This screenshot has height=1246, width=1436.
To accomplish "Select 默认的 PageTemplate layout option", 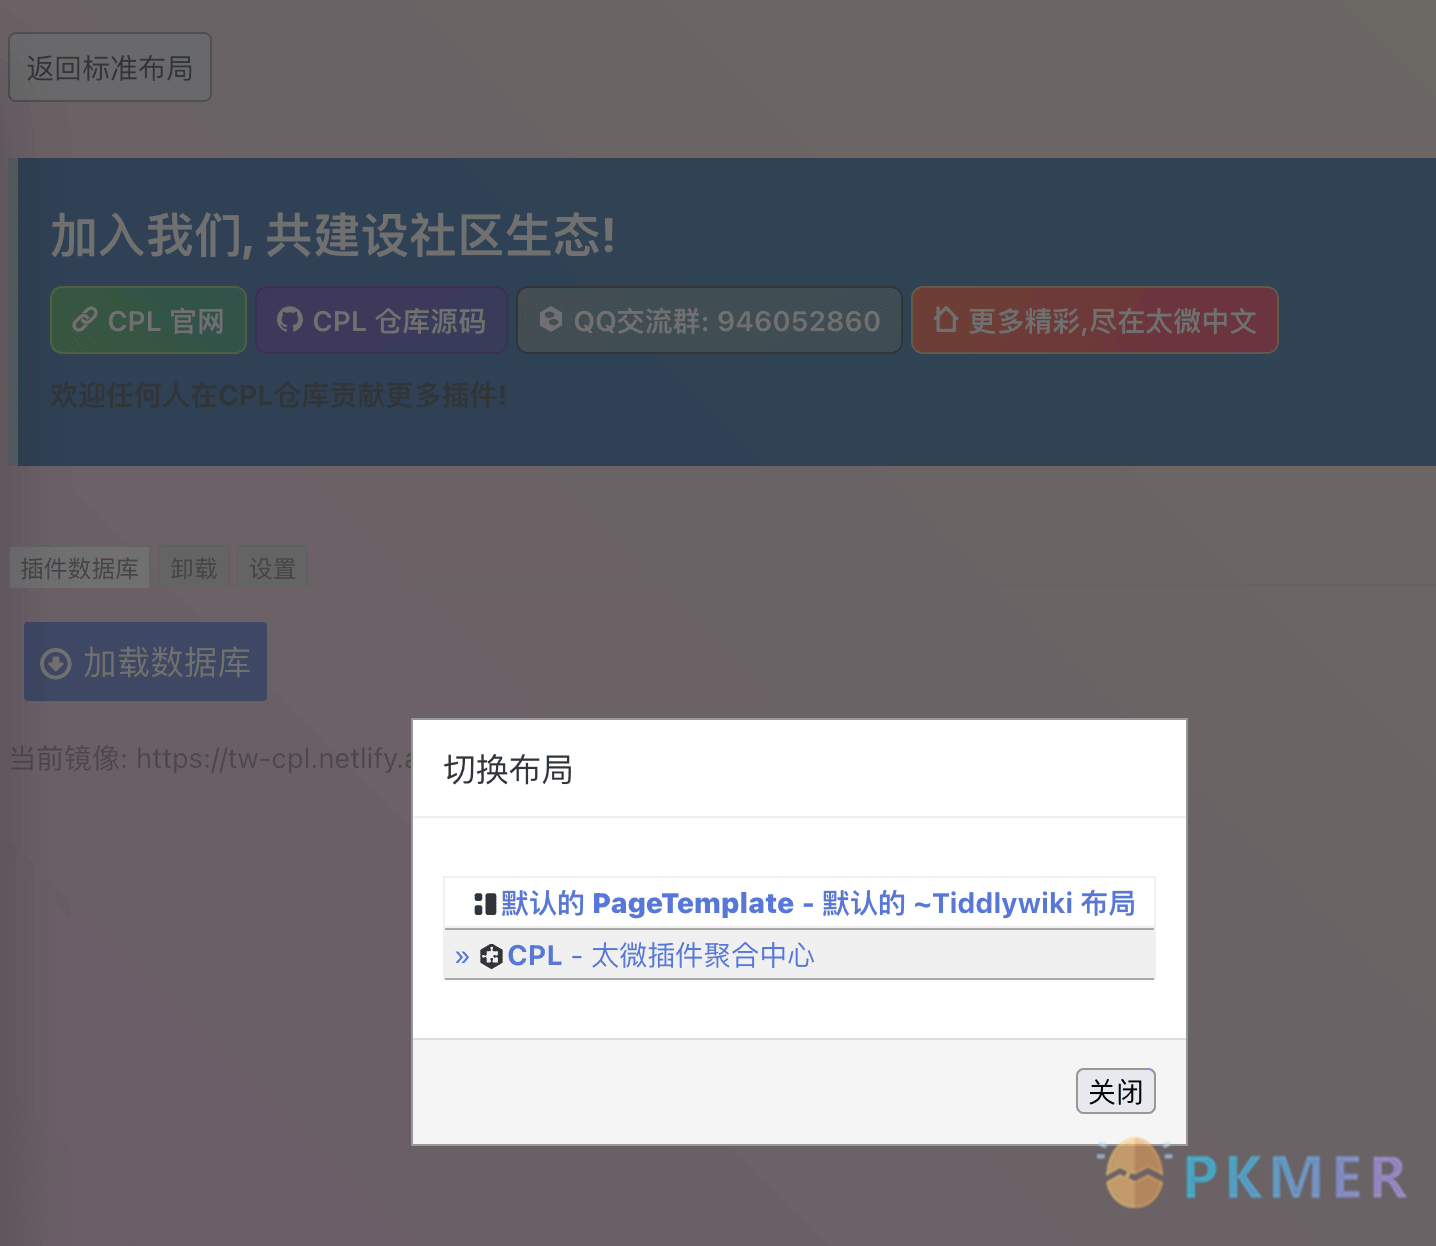I will pos(799,903).
